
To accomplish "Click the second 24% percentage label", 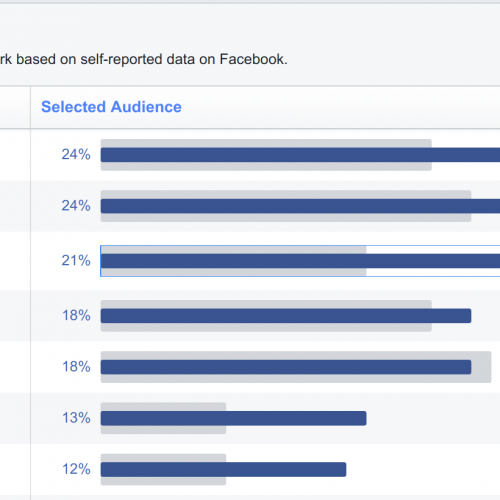I will pyautogui.click(x=76, y=206).
